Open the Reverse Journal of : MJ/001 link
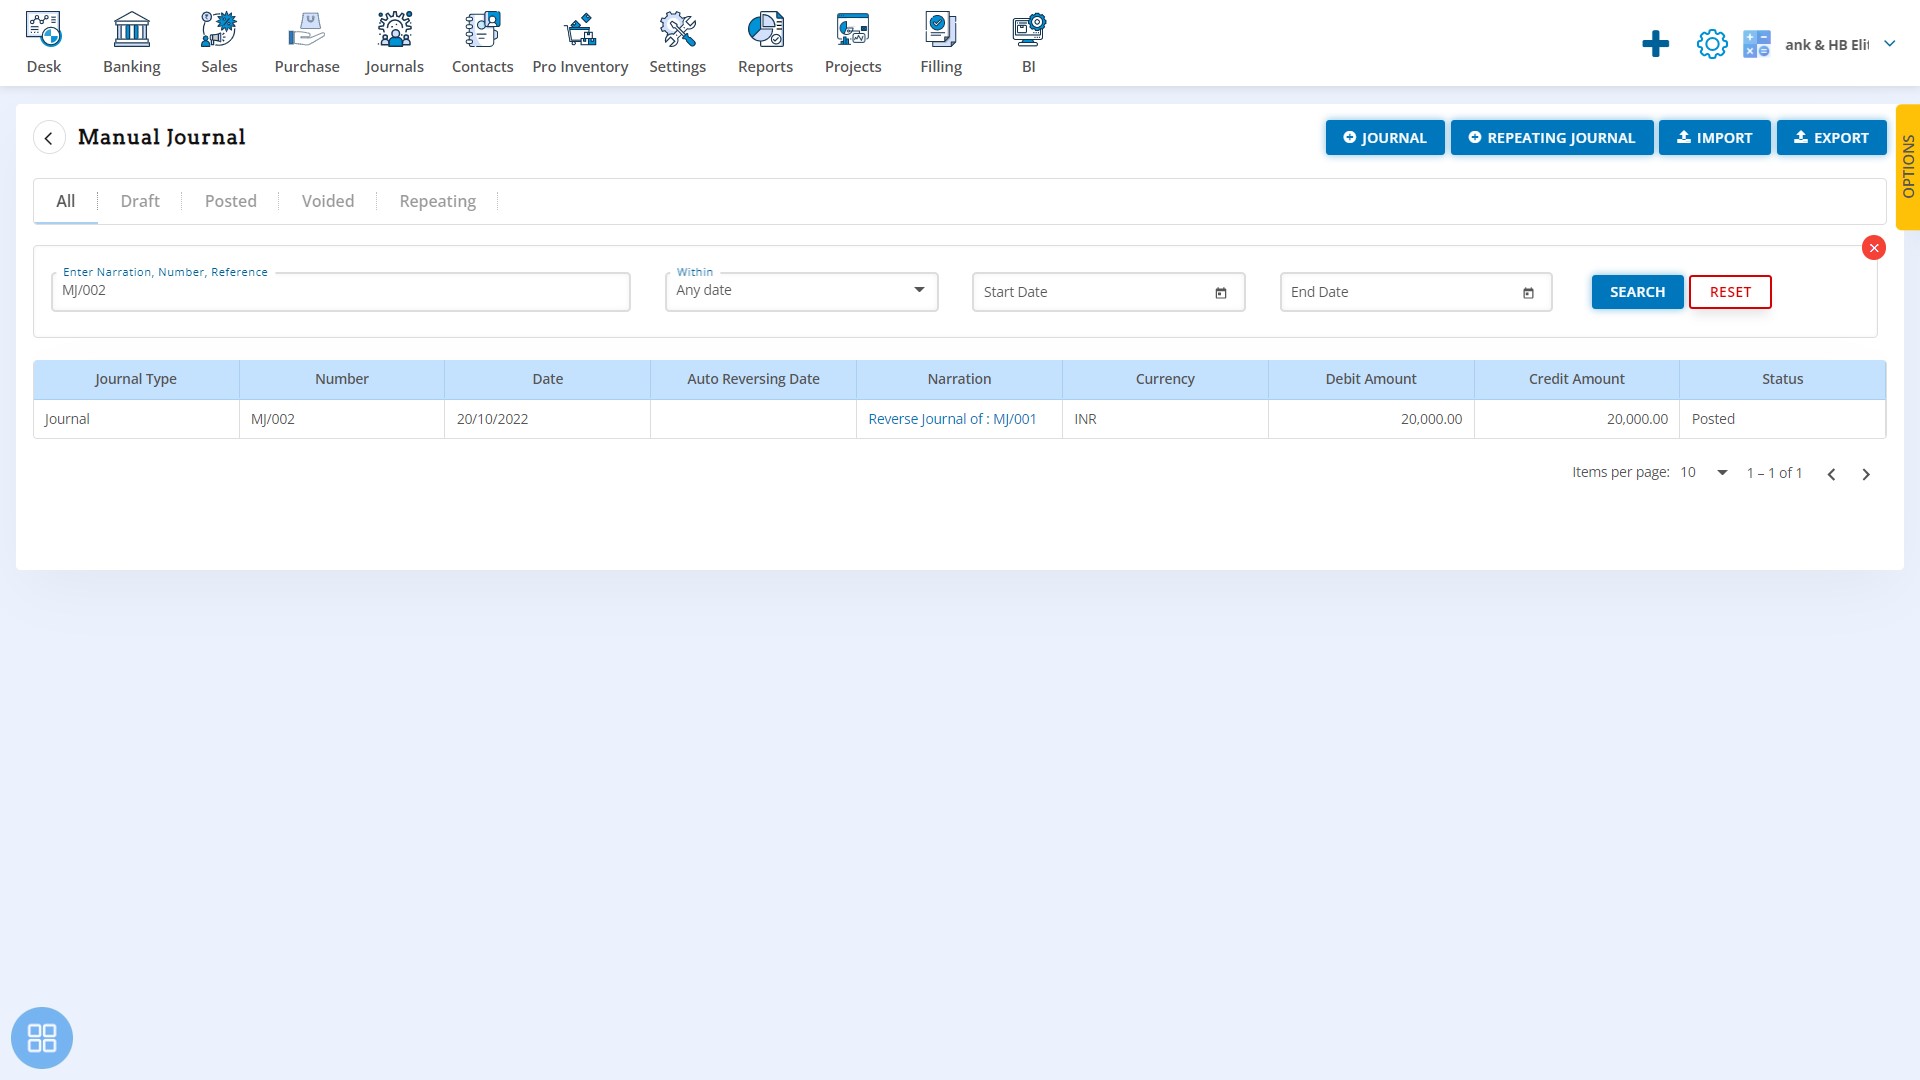 pyautogui.click(x=952, y=419)
